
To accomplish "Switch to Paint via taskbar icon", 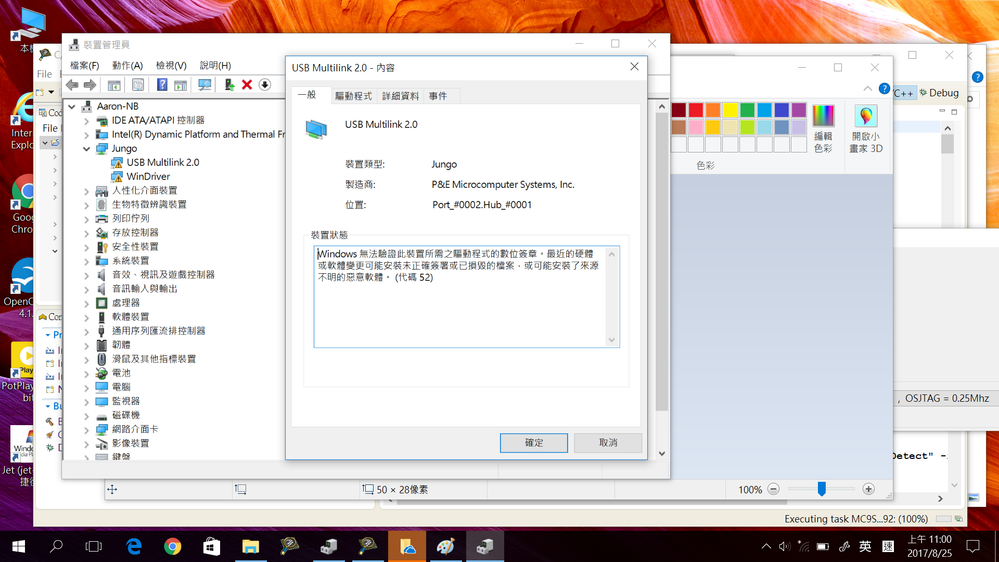I will pos(445,546).
